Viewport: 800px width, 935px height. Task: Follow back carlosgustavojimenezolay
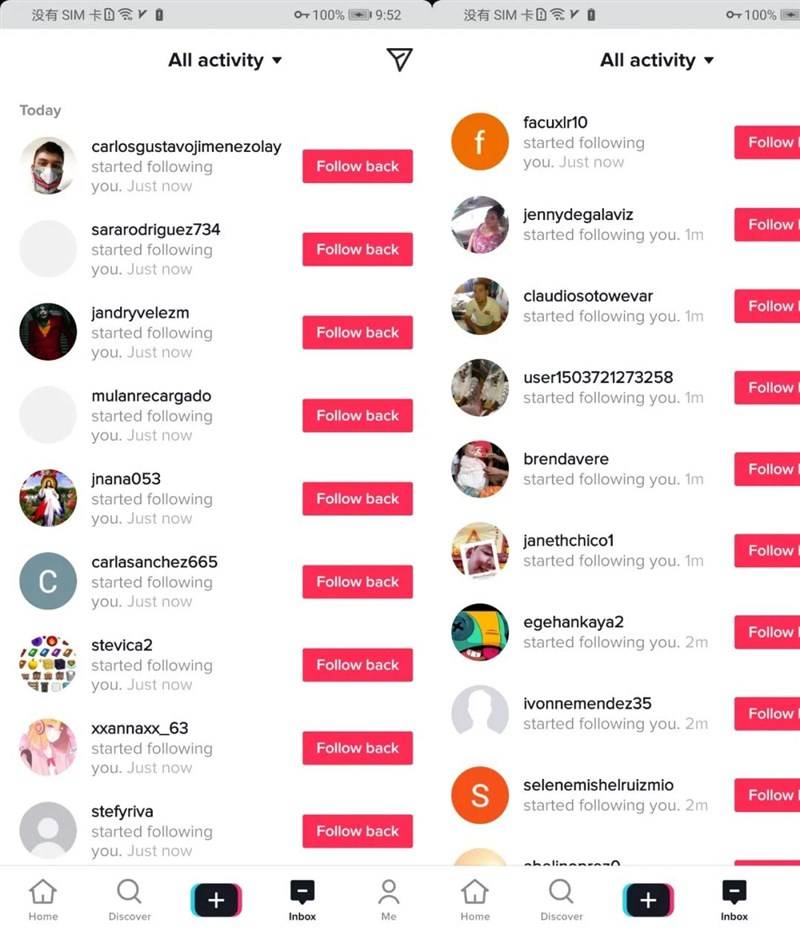pyautogui.click(x=358, y=166)
